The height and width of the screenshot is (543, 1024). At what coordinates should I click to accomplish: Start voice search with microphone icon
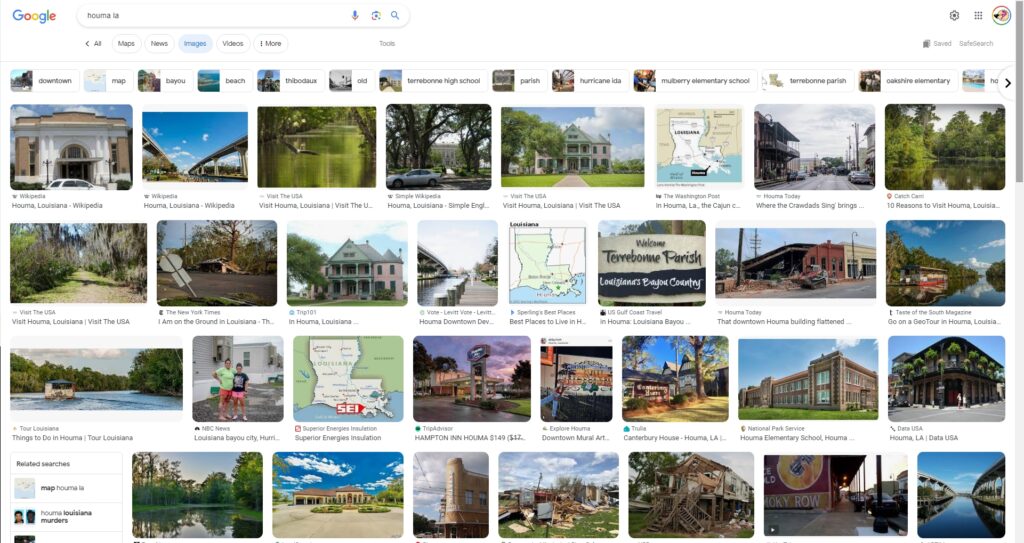(355, 15)
